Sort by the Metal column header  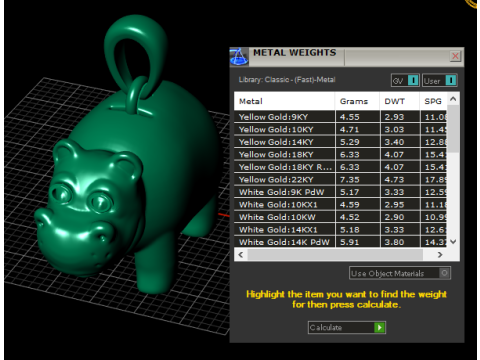coord(284,101)
